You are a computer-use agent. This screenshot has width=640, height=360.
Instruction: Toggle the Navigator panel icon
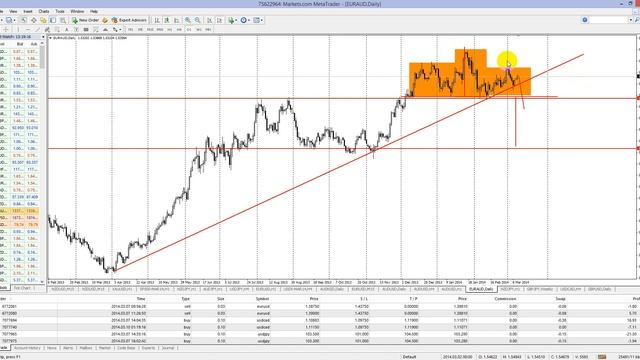tap(43, 20)
